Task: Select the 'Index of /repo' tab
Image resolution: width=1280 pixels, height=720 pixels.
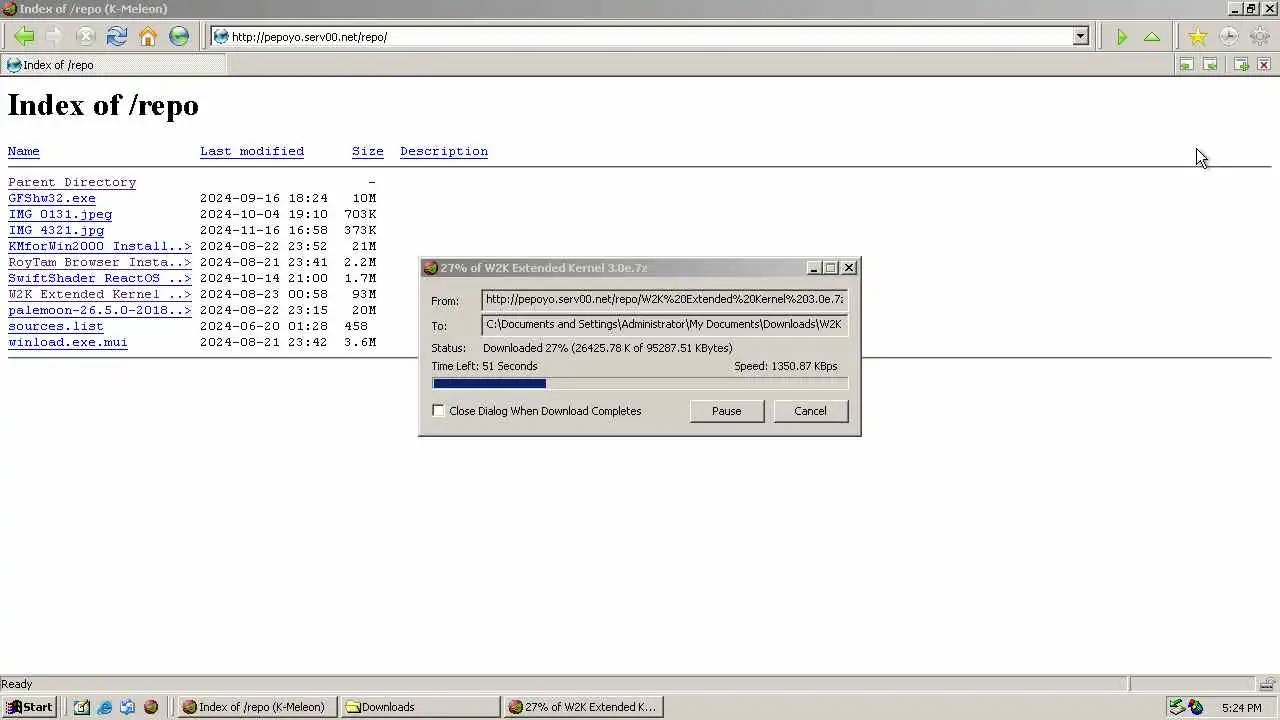Action: [x=114, y=65]
